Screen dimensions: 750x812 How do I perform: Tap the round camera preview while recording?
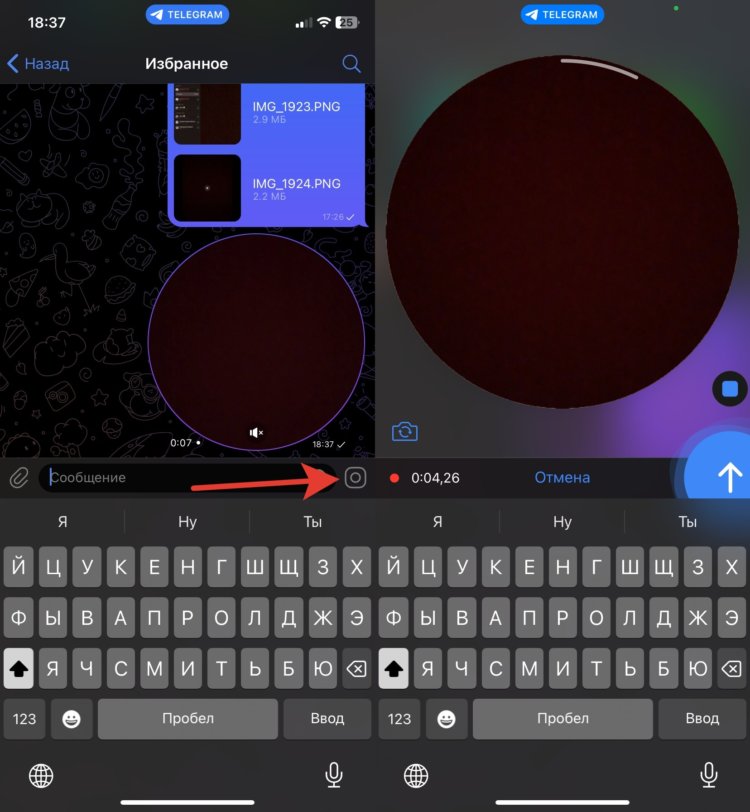click(562, 231)
